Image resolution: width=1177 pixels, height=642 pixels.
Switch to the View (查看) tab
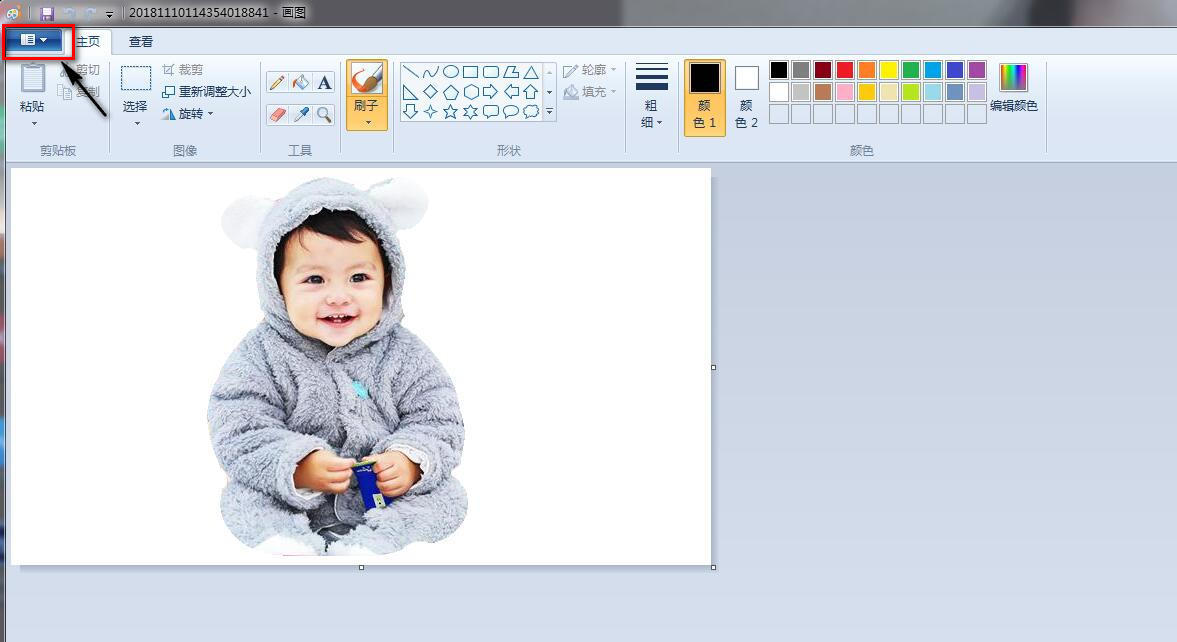(x=140, y=41)
